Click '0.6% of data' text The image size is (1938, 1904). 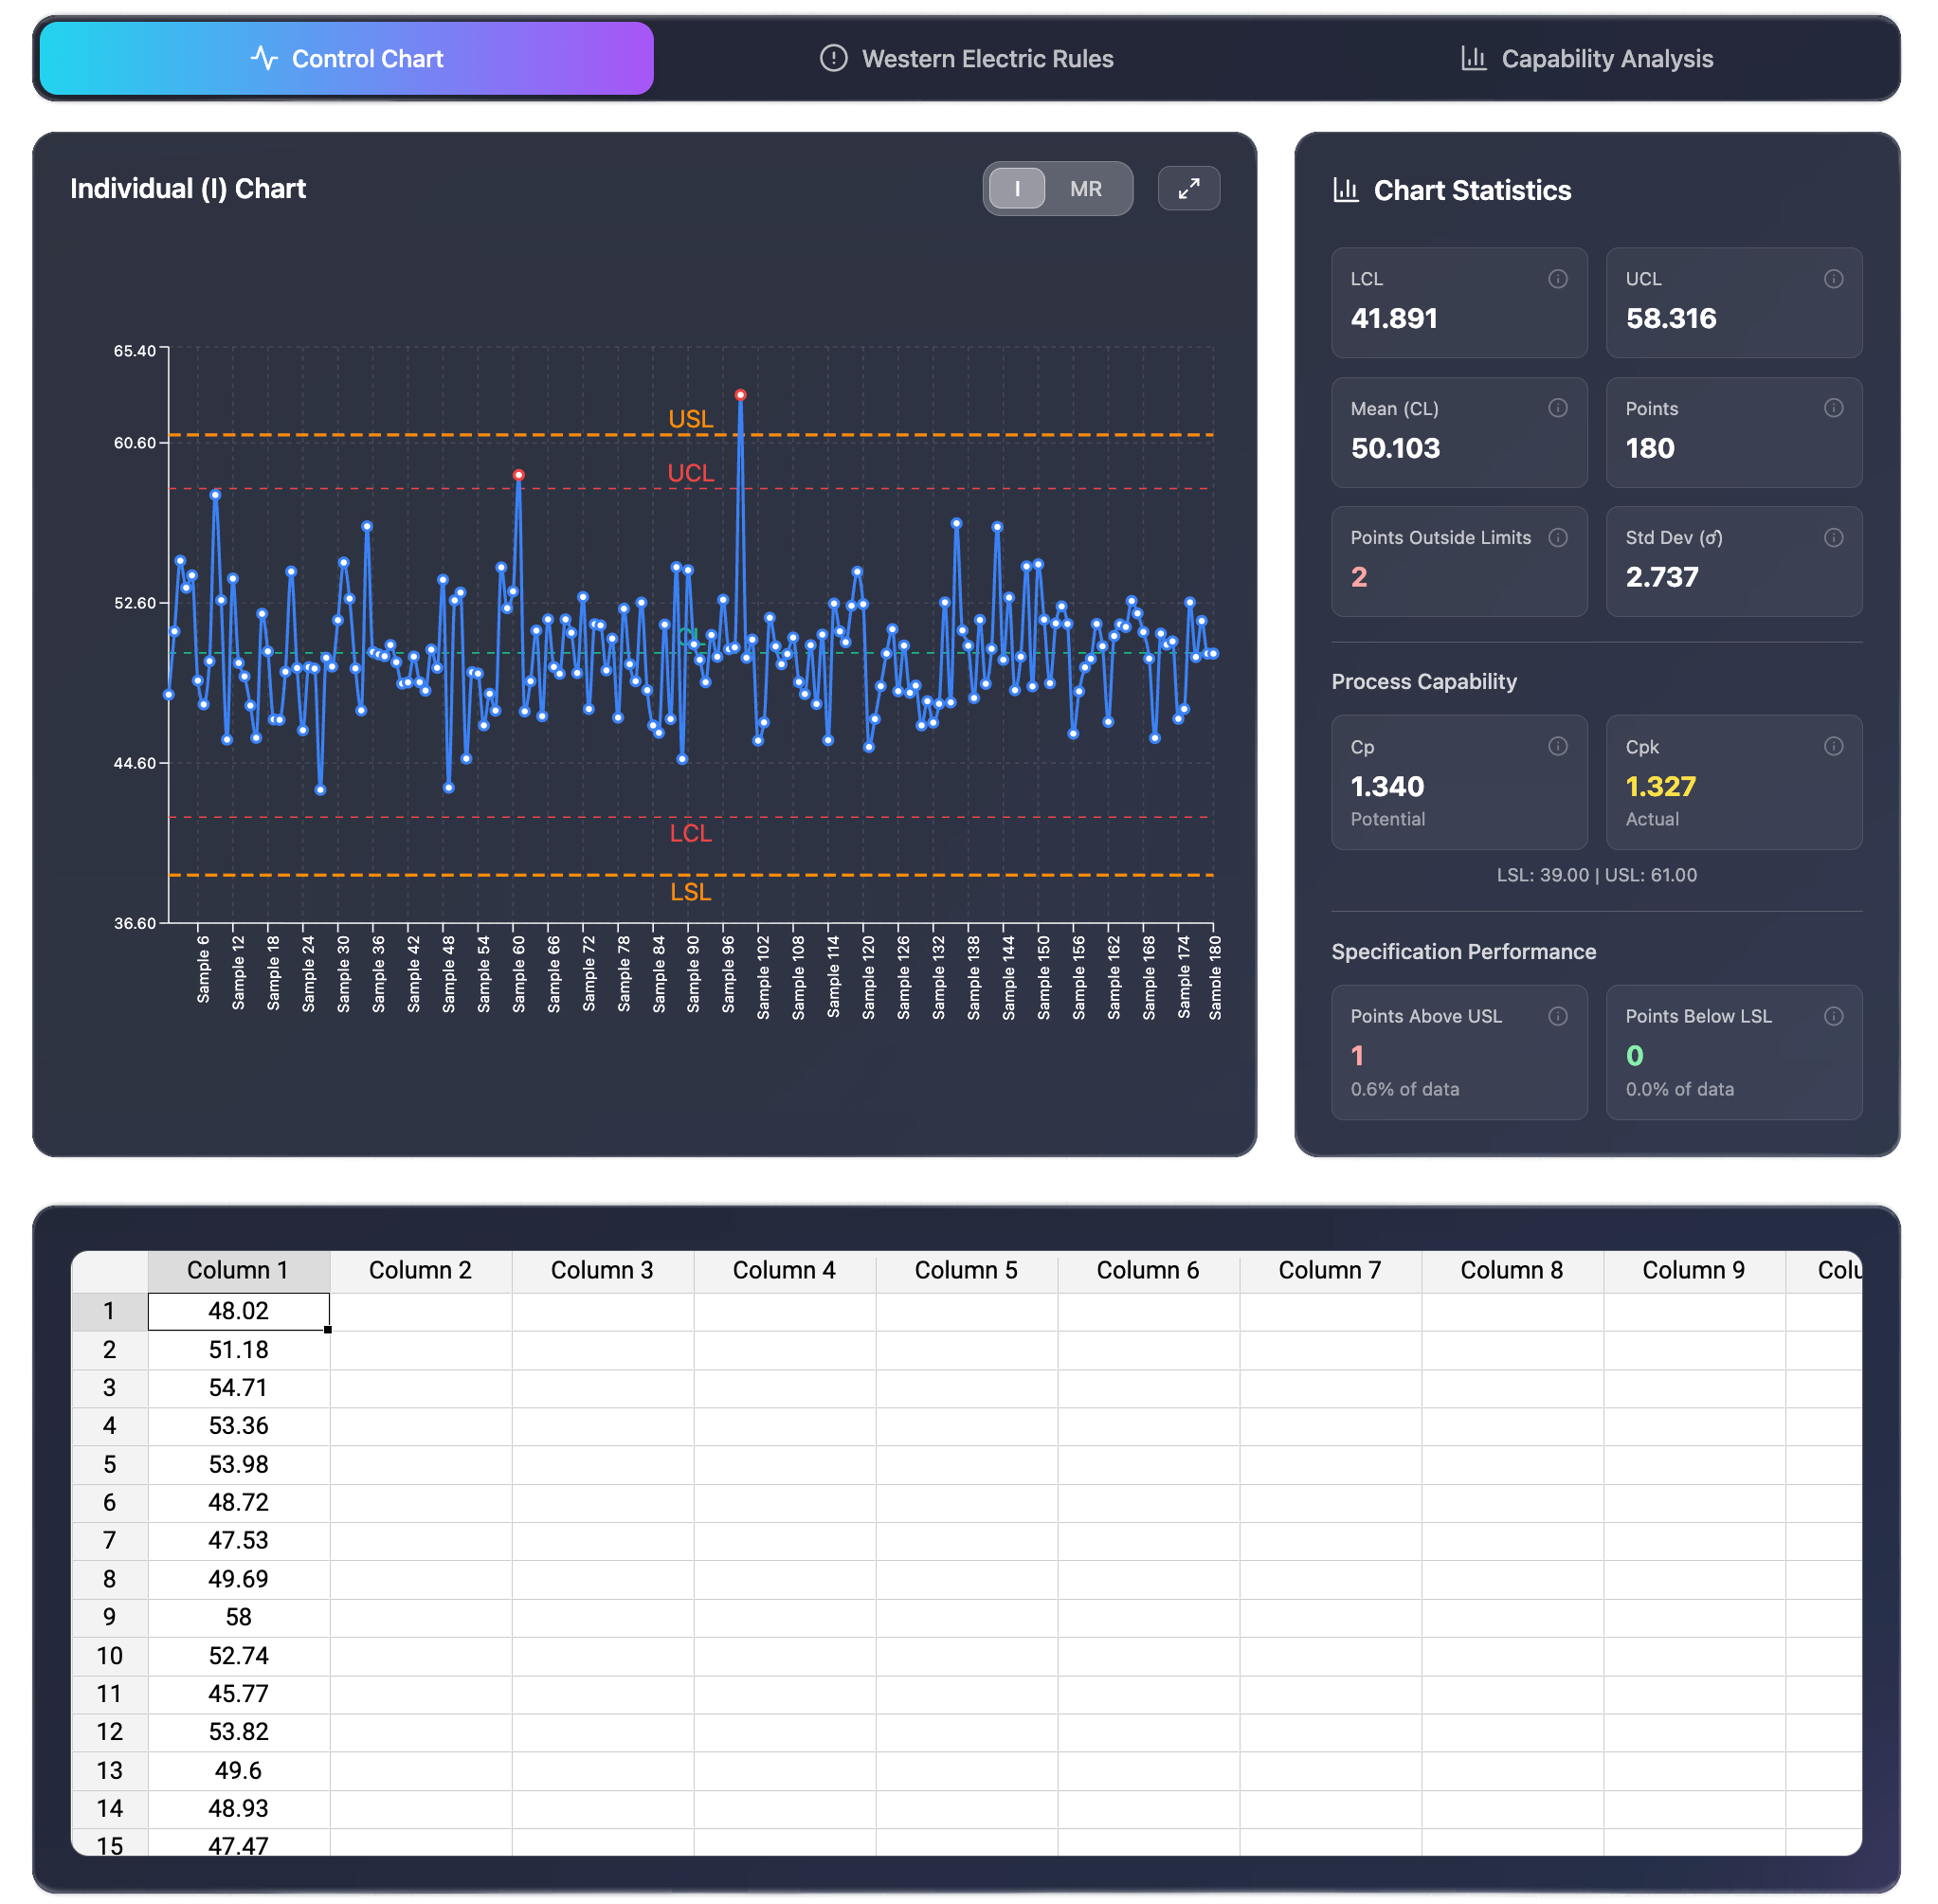pyautogui.click(x=1404, y=1089)
